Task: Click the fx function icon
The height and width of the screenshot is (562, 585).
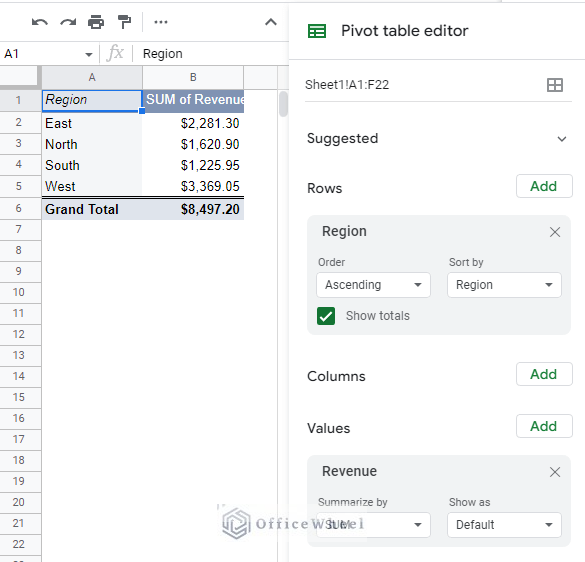Action: [115, 53]
